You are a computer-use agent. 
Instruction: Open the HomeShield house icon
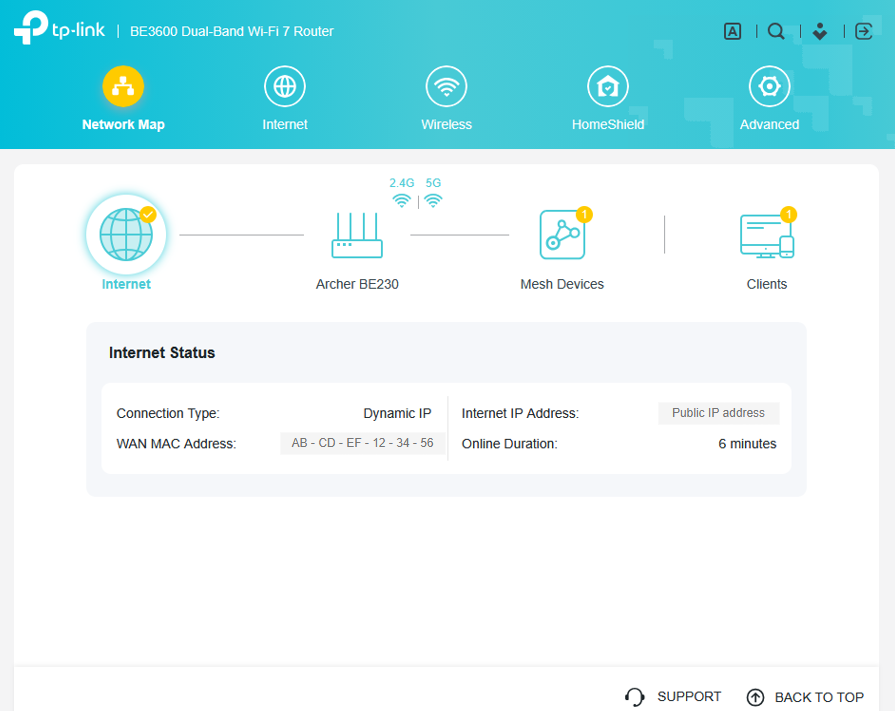pyautogui.click(x=608, y=87)
